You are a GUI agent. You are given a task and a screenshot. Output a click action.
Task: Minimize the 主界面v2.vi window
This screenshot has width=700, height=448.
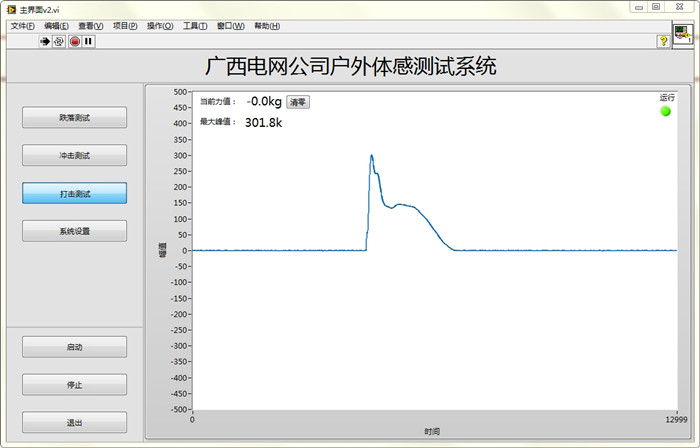639,7
